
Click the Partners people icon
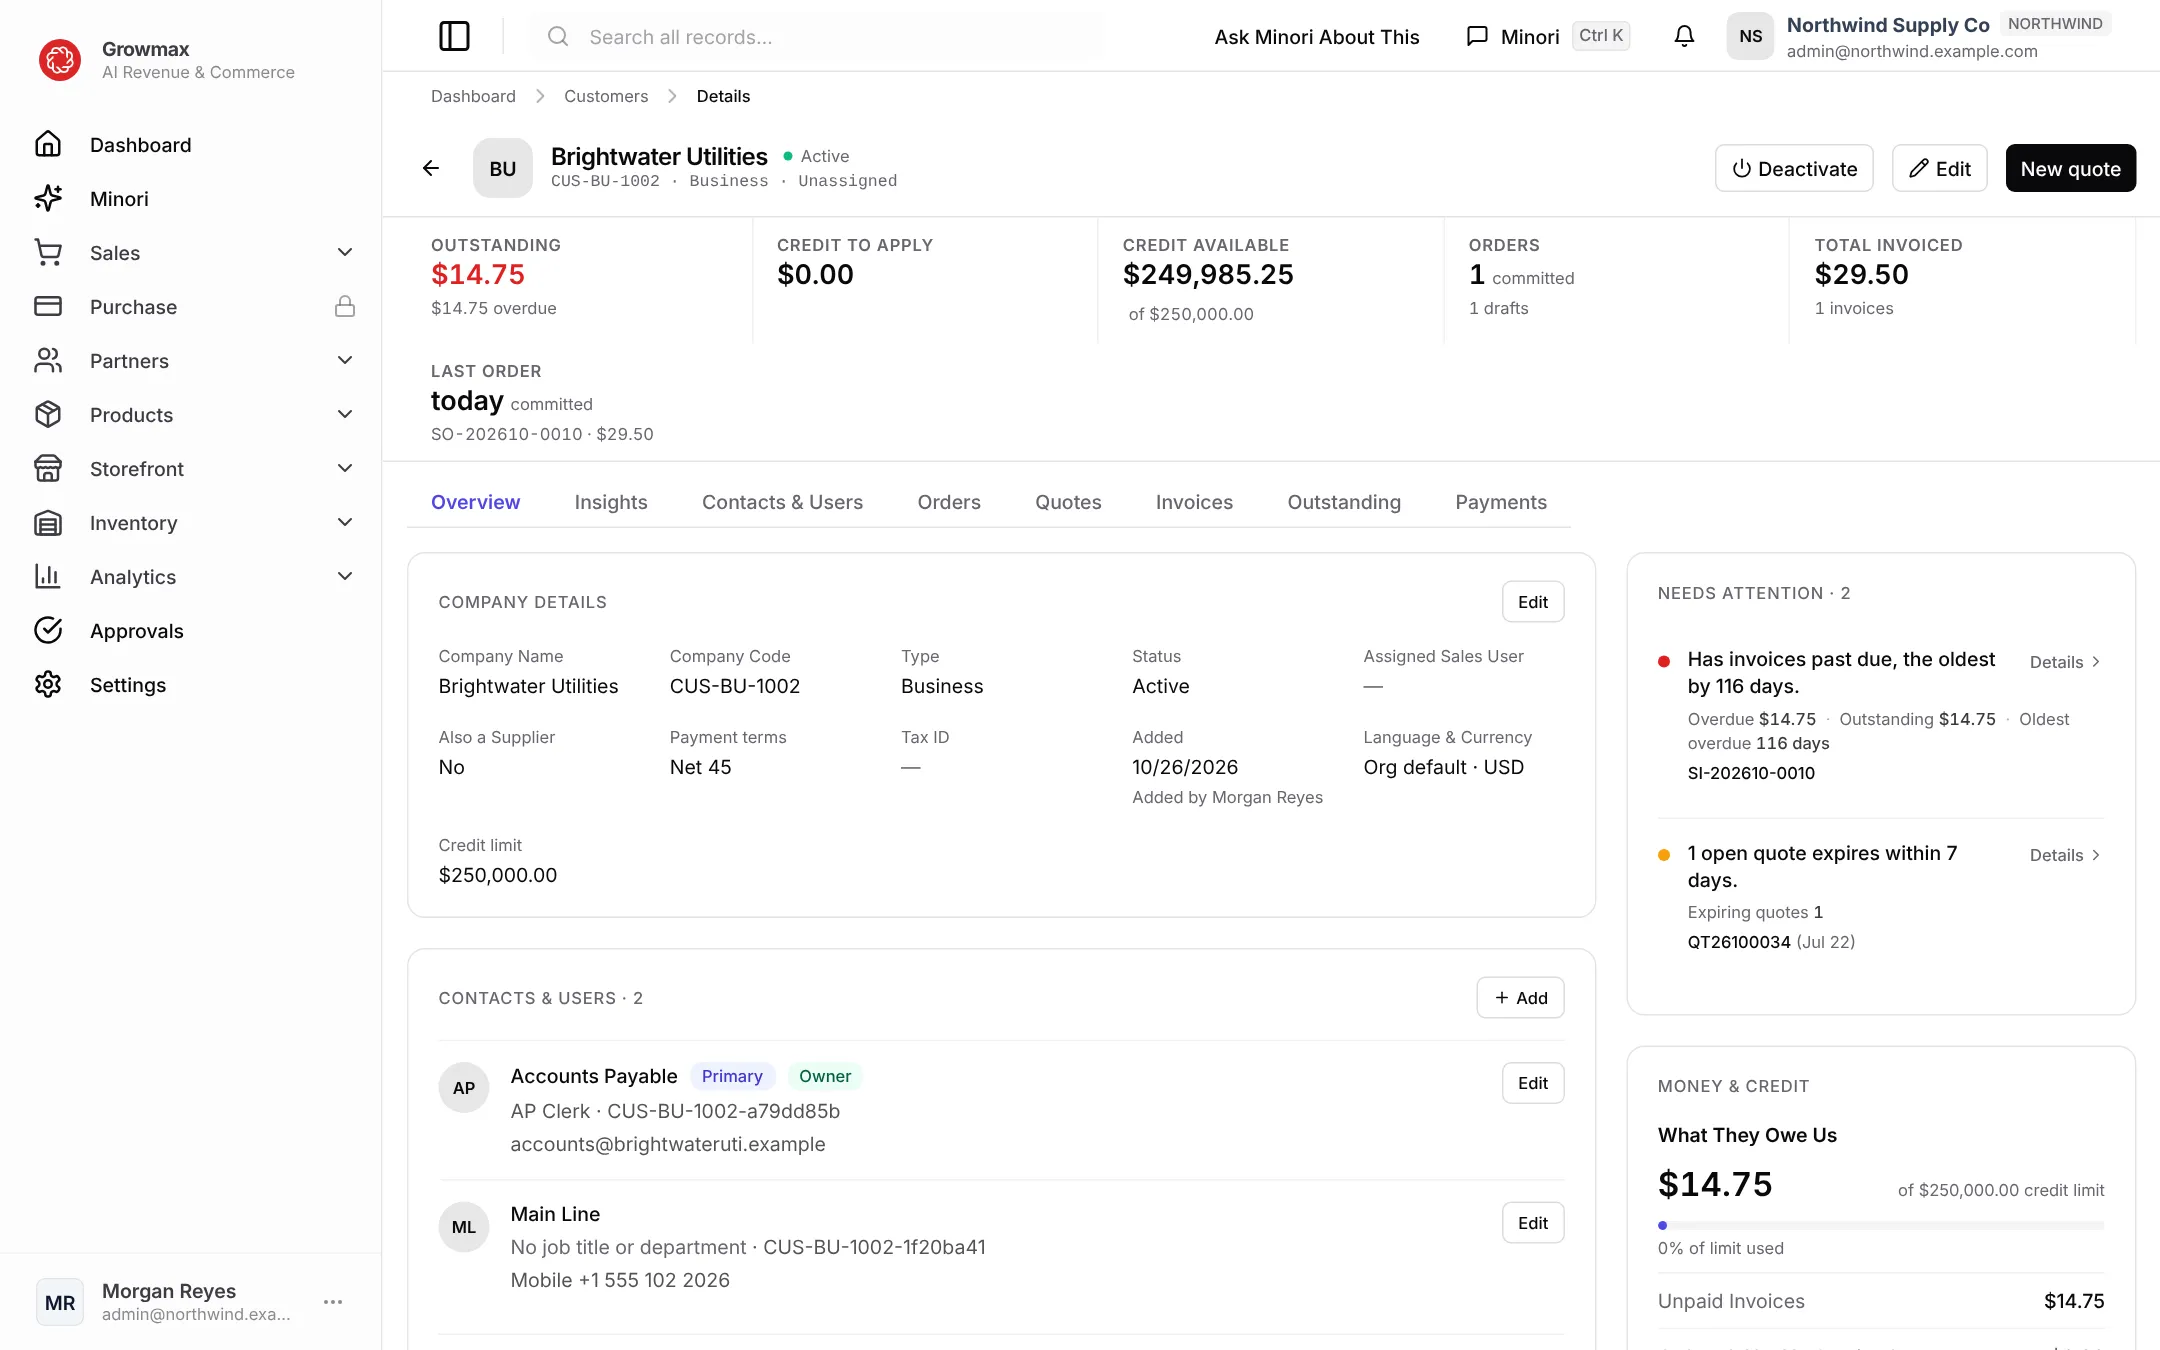(48, 360)
